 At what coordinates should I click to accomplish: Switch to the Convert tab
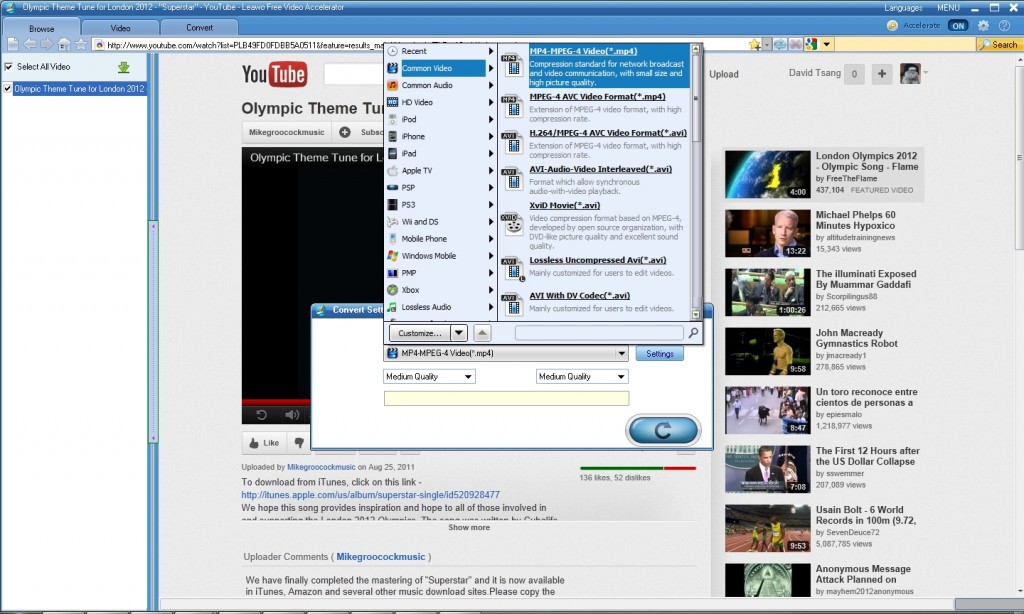coord(199,28)
